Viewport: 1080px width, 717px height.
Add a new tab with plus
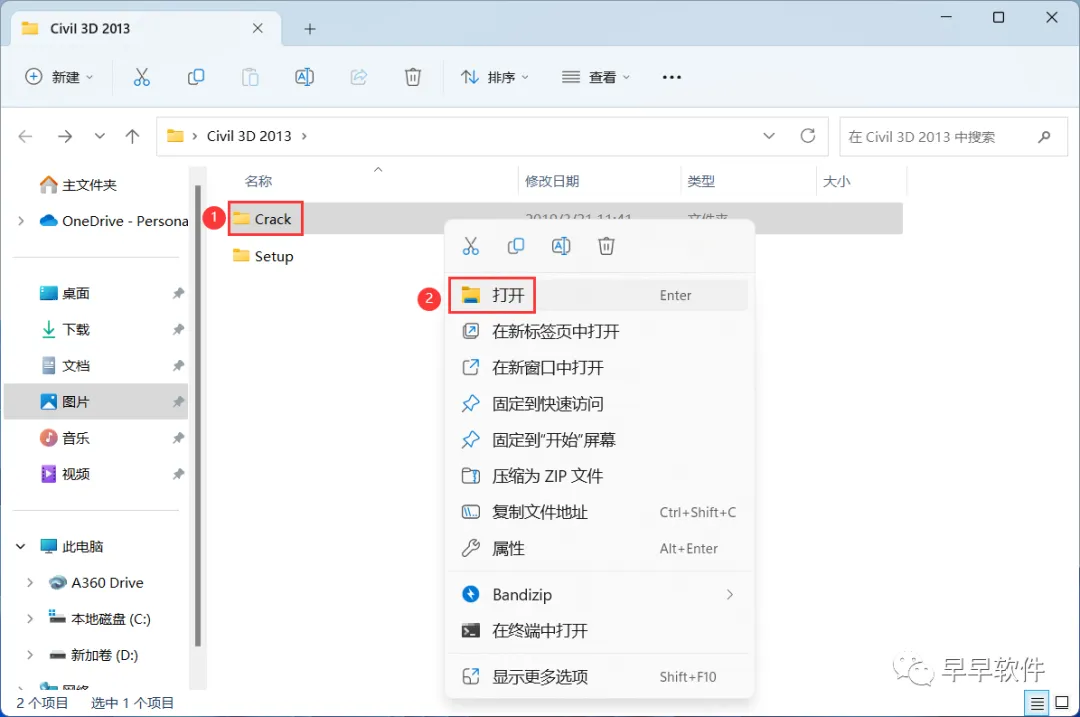tap(310, 29)
